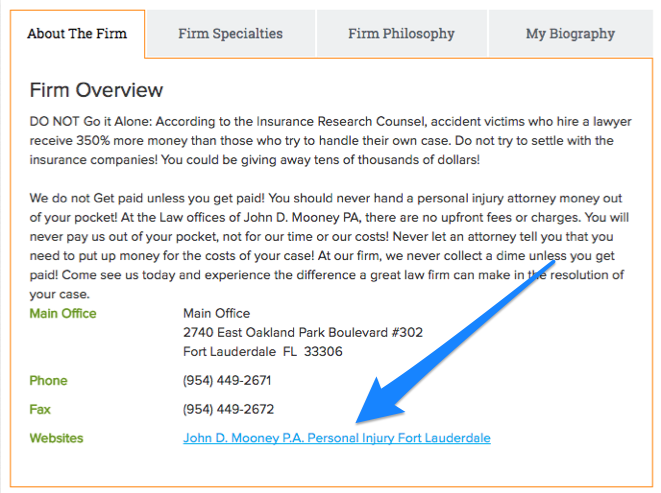The width and height of the screenshot is (661, 493).
Task: Switch to the Firm Specialties tab
Action: (230, 33)
